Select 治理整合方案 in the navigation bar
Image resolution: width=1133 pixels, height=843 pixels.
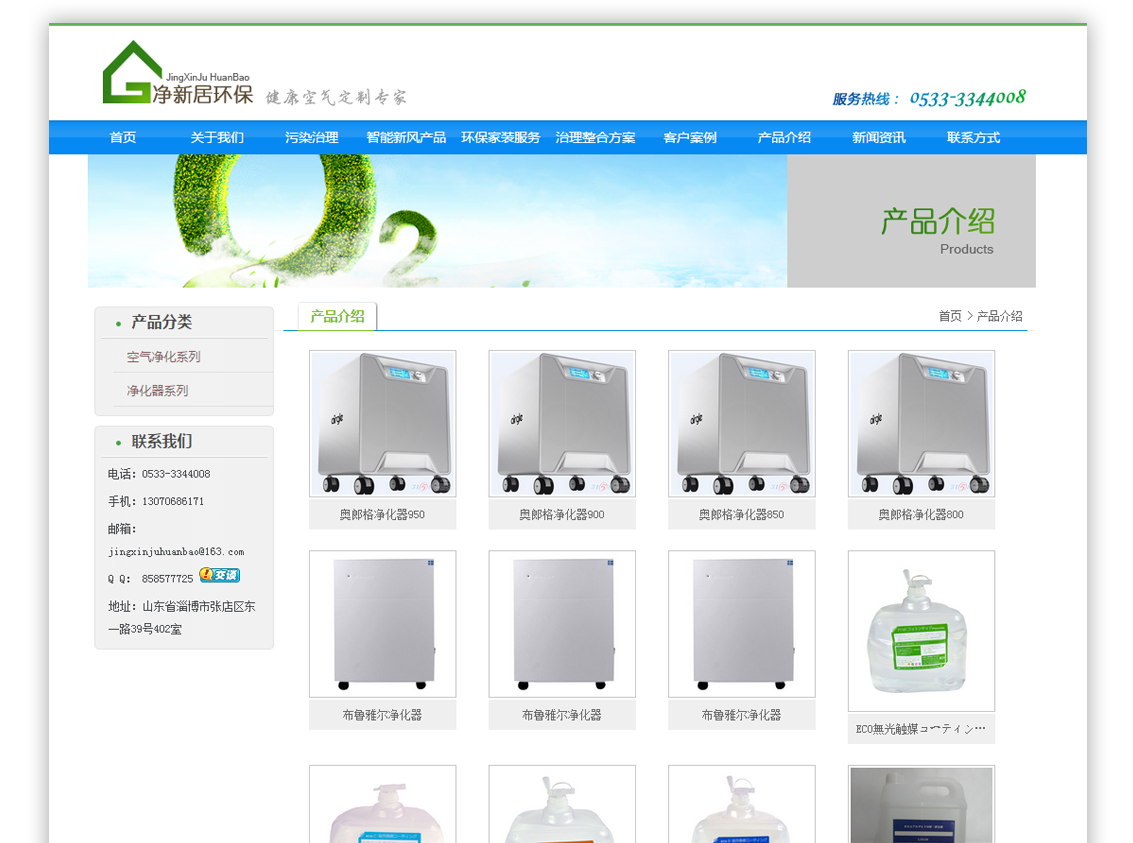click(595, 137)
